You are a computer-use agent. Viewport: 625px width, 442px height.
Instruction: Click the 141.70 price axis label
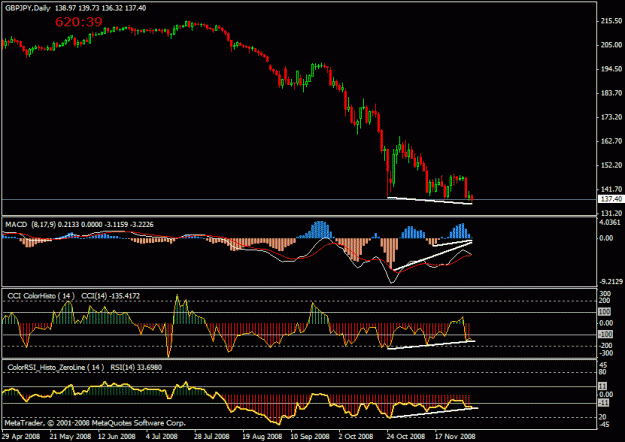point(611,189)
